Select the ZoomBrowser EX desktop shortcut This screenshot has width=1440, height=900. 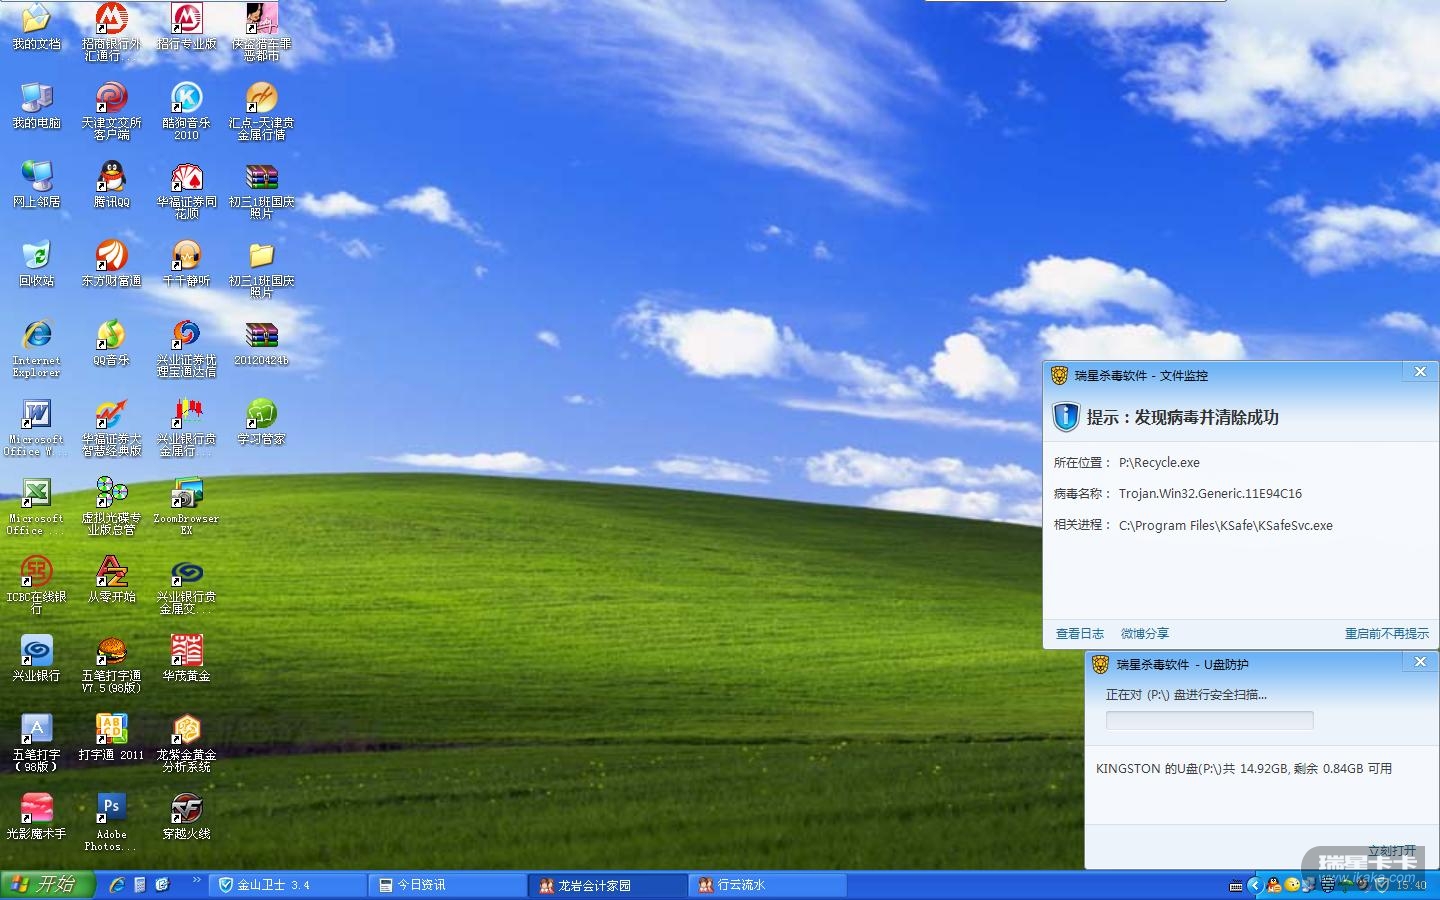coord(186,506)
